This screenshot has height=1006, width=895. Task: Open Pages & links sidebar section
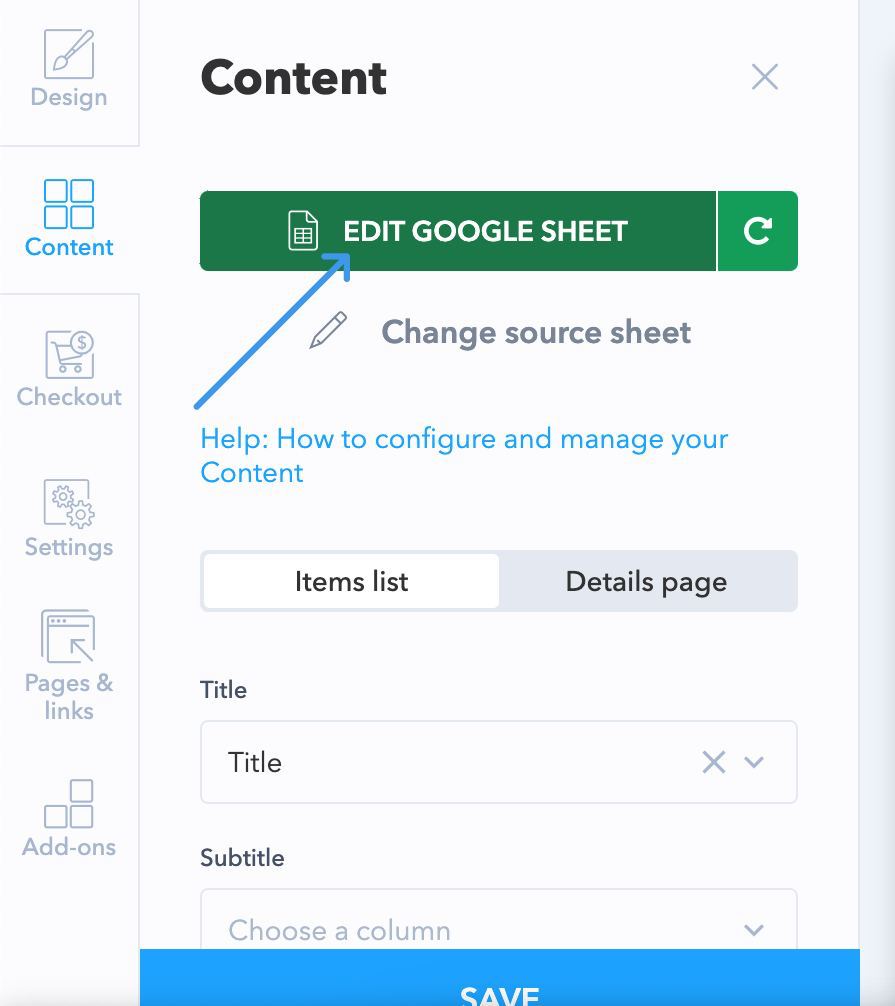[69, 665]
